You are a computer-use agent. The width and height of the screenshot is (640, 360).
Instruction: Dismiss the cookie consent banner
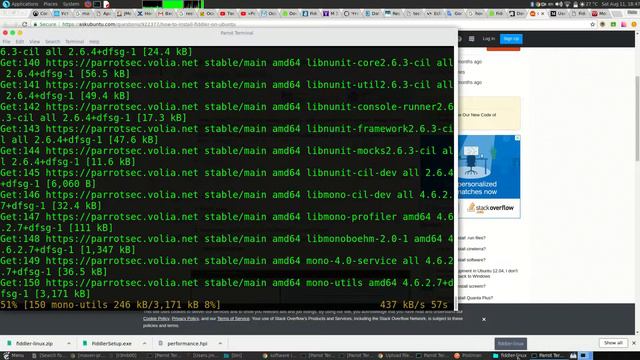point(484,319)
